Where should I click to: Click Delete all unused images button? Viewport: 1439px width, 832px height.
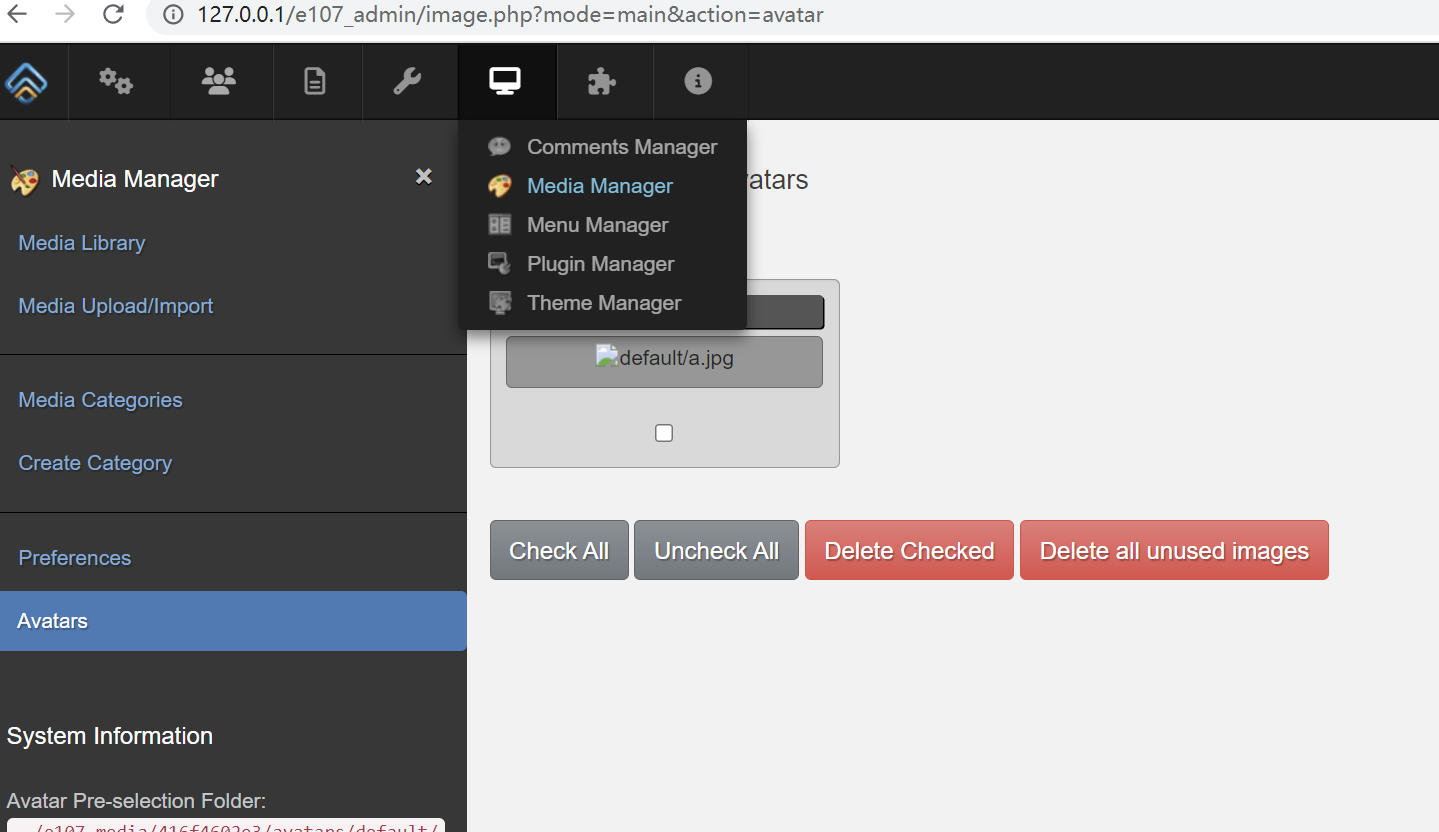click(1173, 550)
